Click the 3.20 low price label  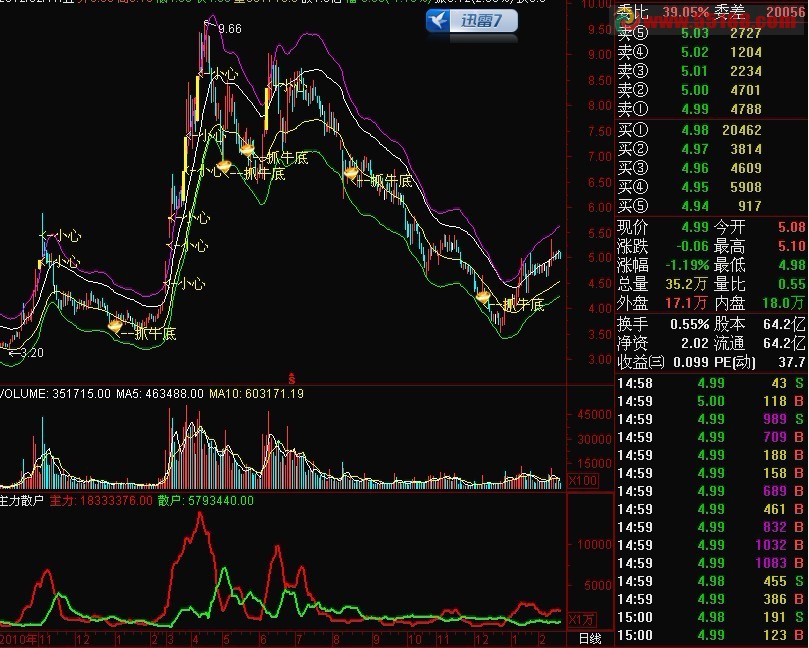33,353
